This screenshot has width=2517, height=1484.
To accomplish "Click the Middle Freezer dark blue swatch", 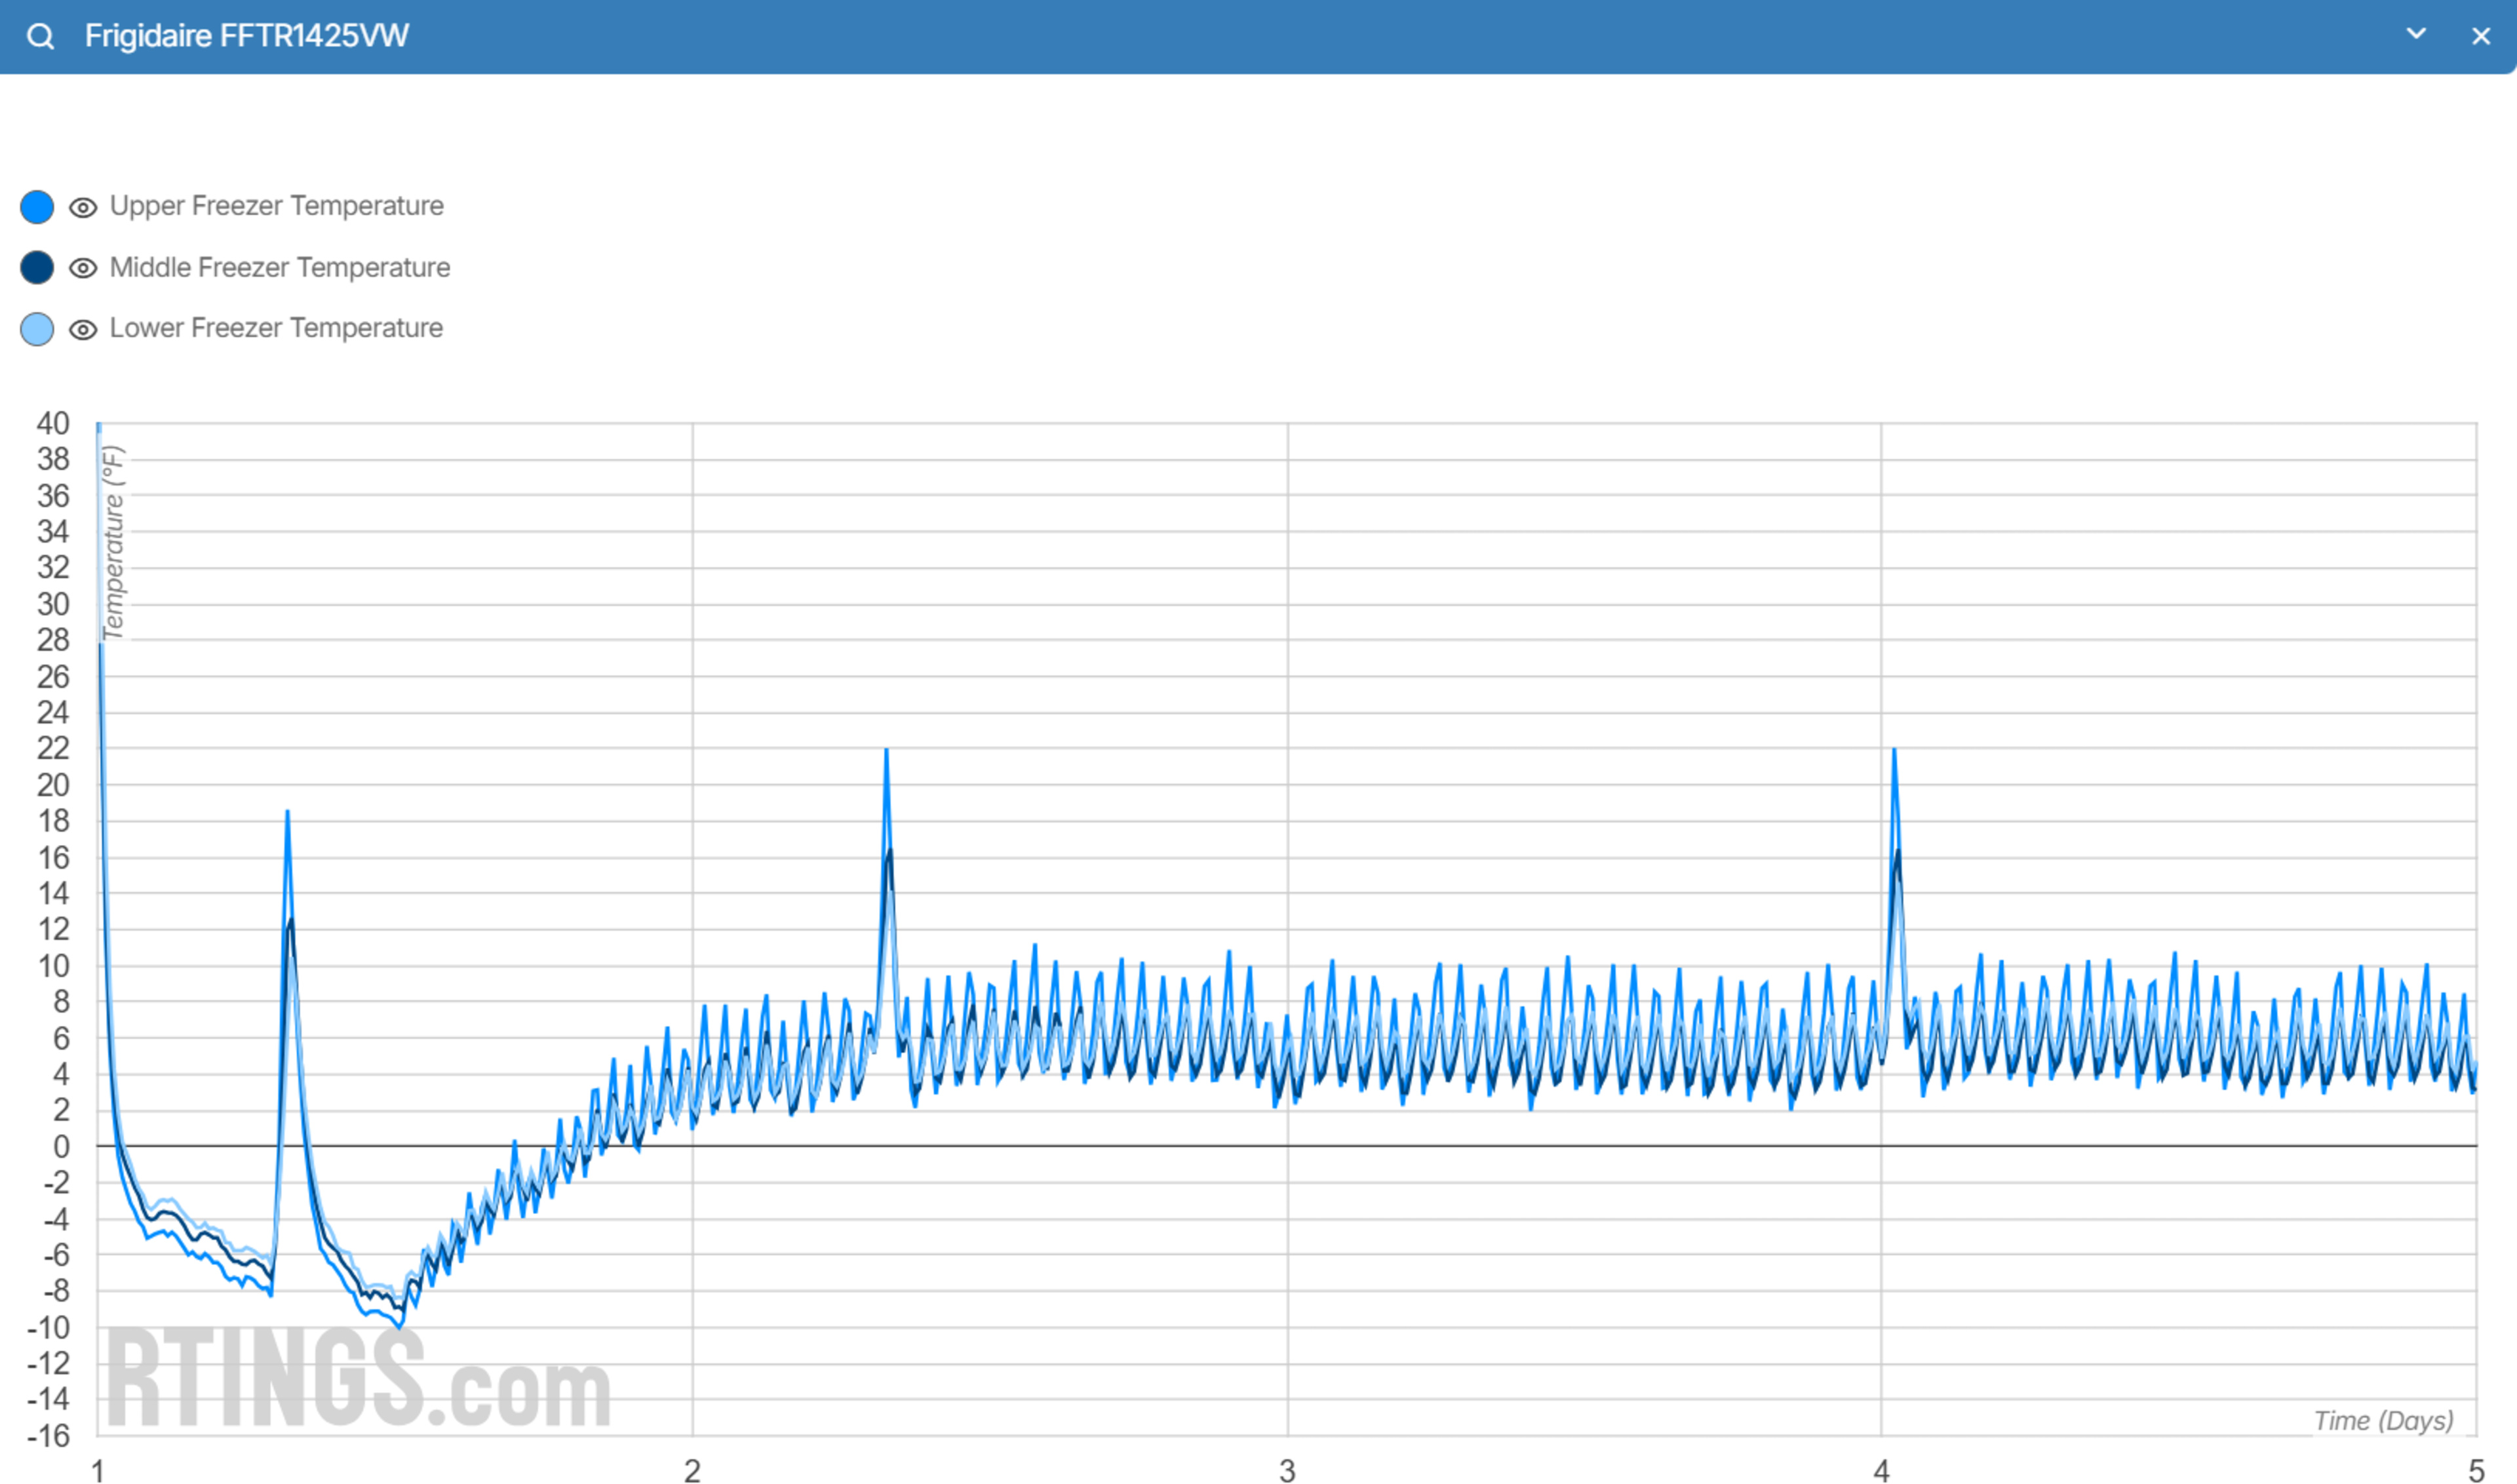I will [x=37, y=268].
